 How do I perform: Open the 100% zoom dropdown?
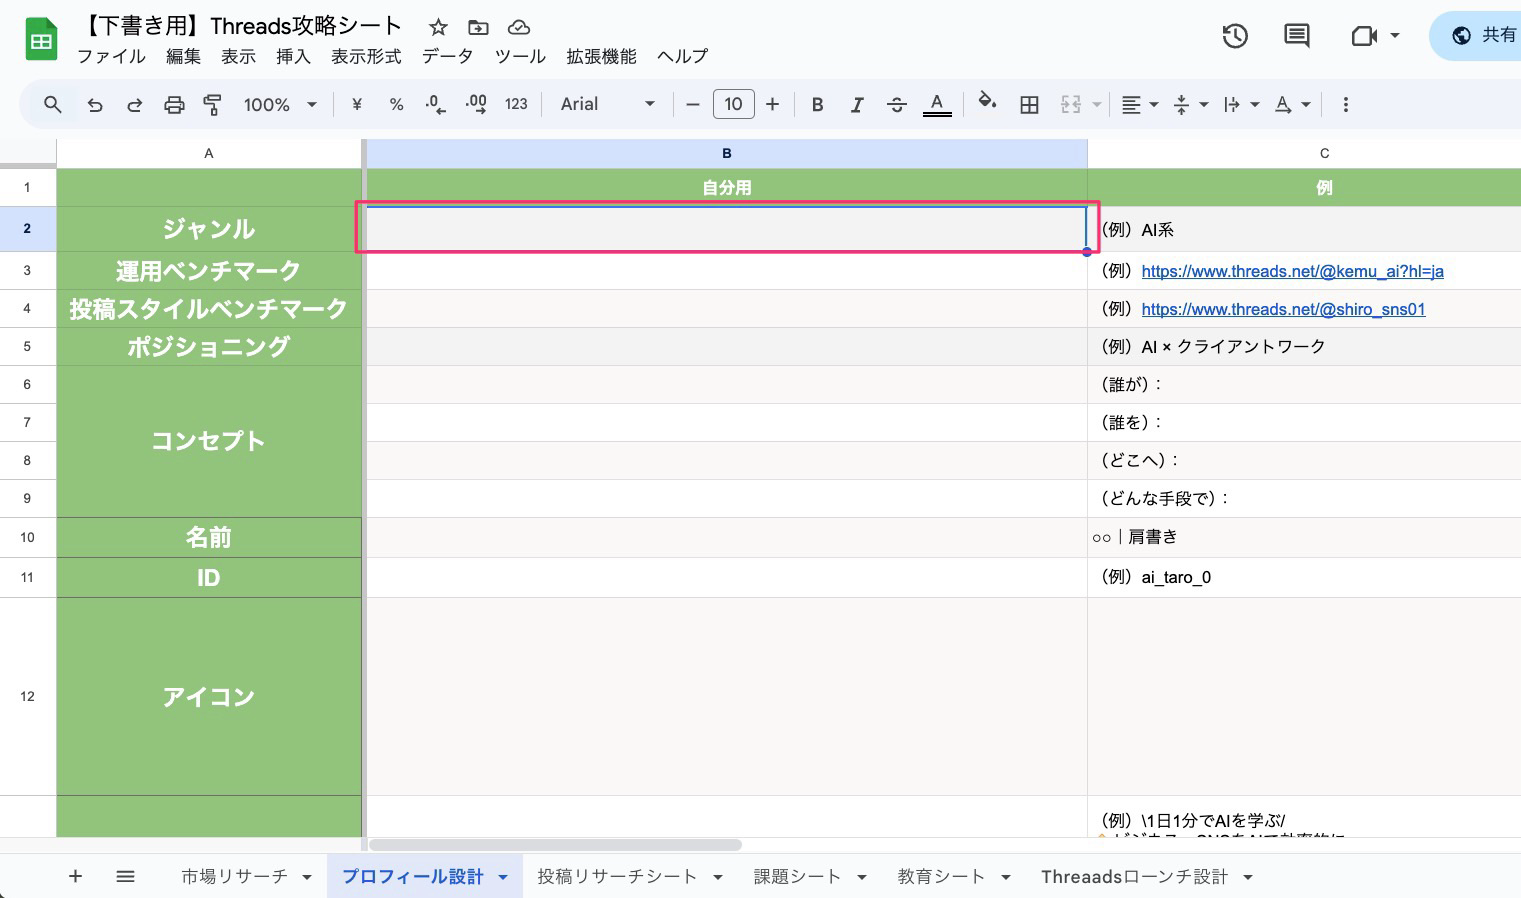(280, 105)
